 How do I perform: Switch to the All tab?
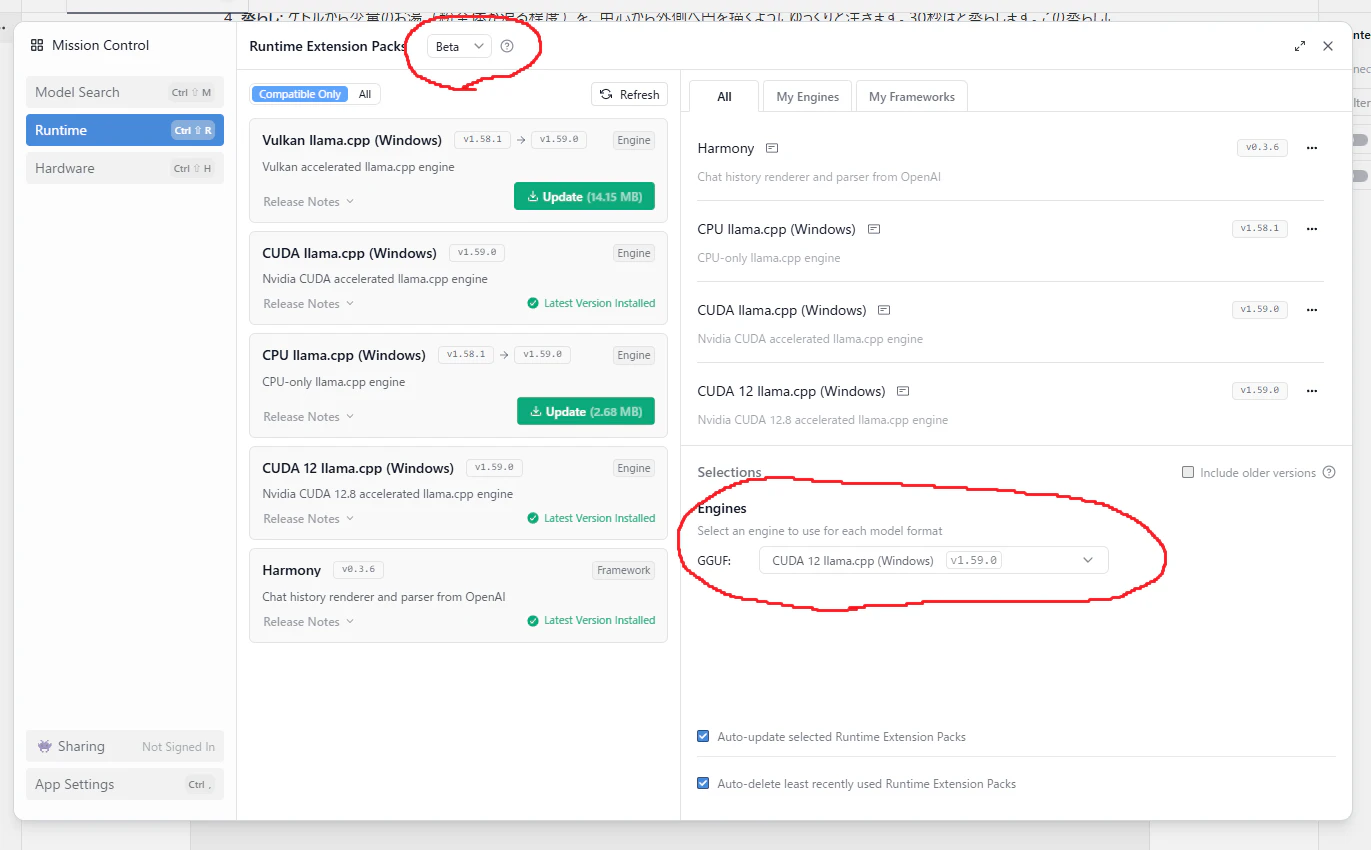point(724,97)
